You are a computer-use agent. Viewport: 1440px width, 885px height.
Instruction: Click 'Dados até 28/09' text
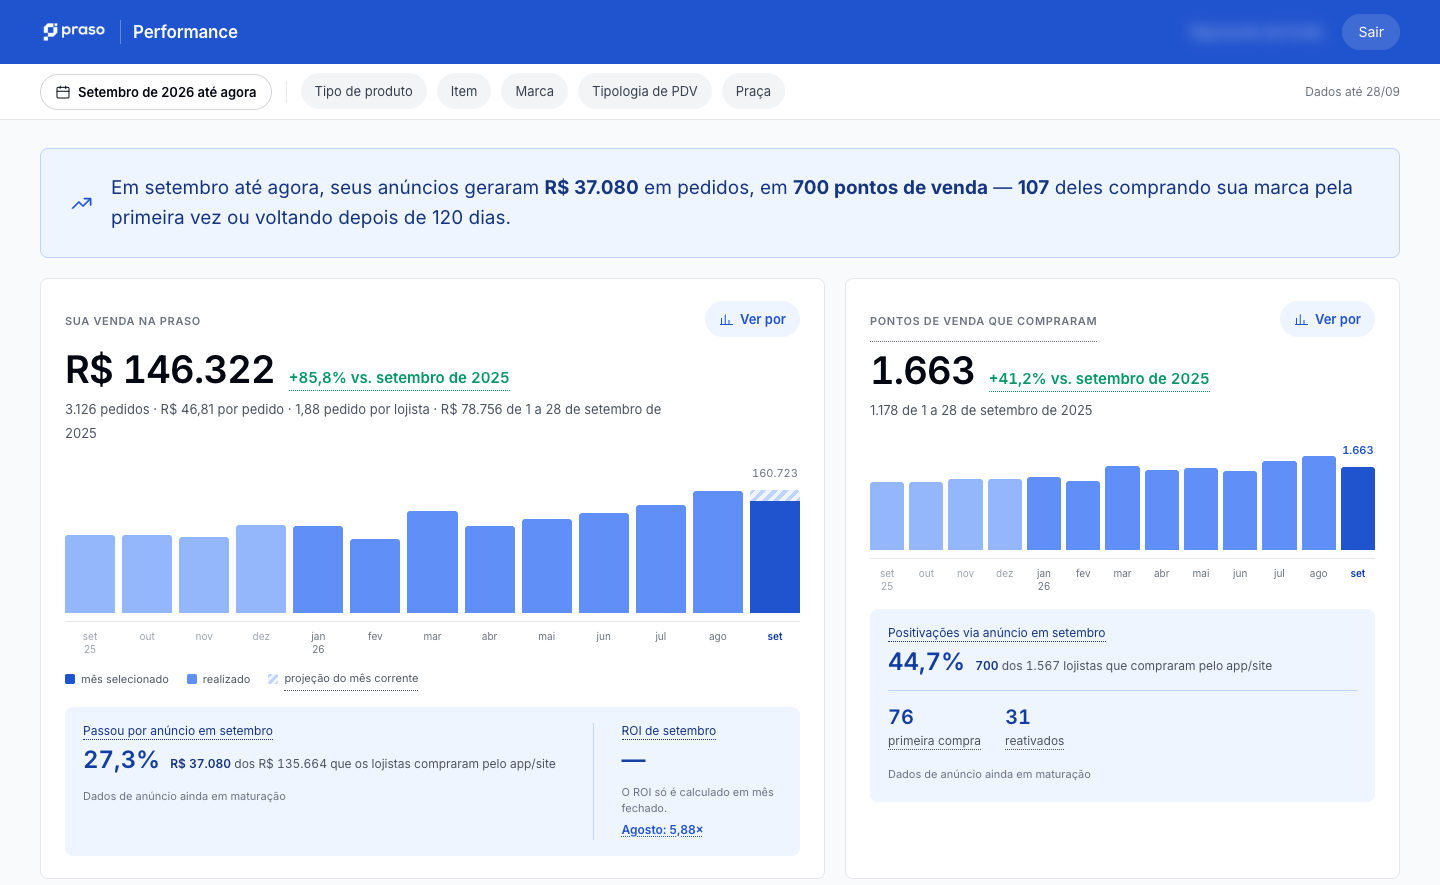[1352, 92]
